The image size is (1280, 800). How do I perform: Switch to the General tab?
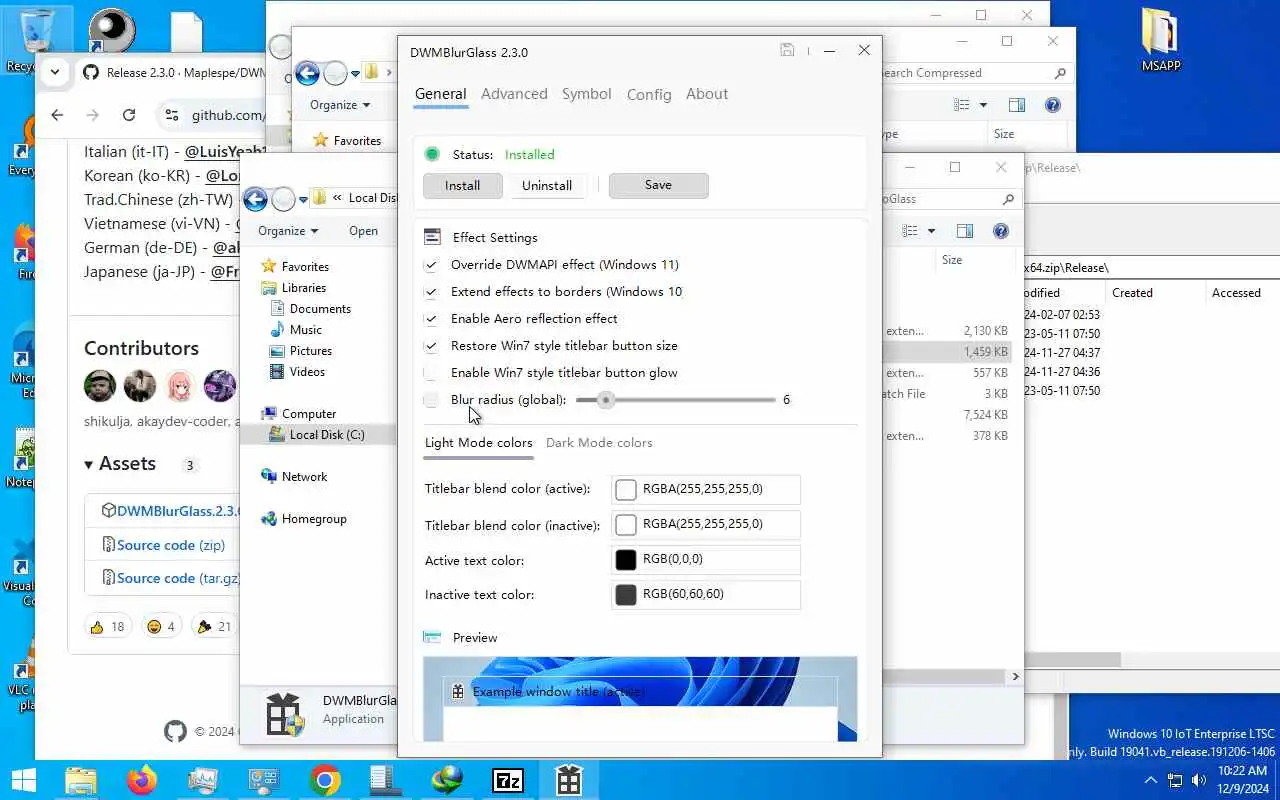tap(440, 94)
